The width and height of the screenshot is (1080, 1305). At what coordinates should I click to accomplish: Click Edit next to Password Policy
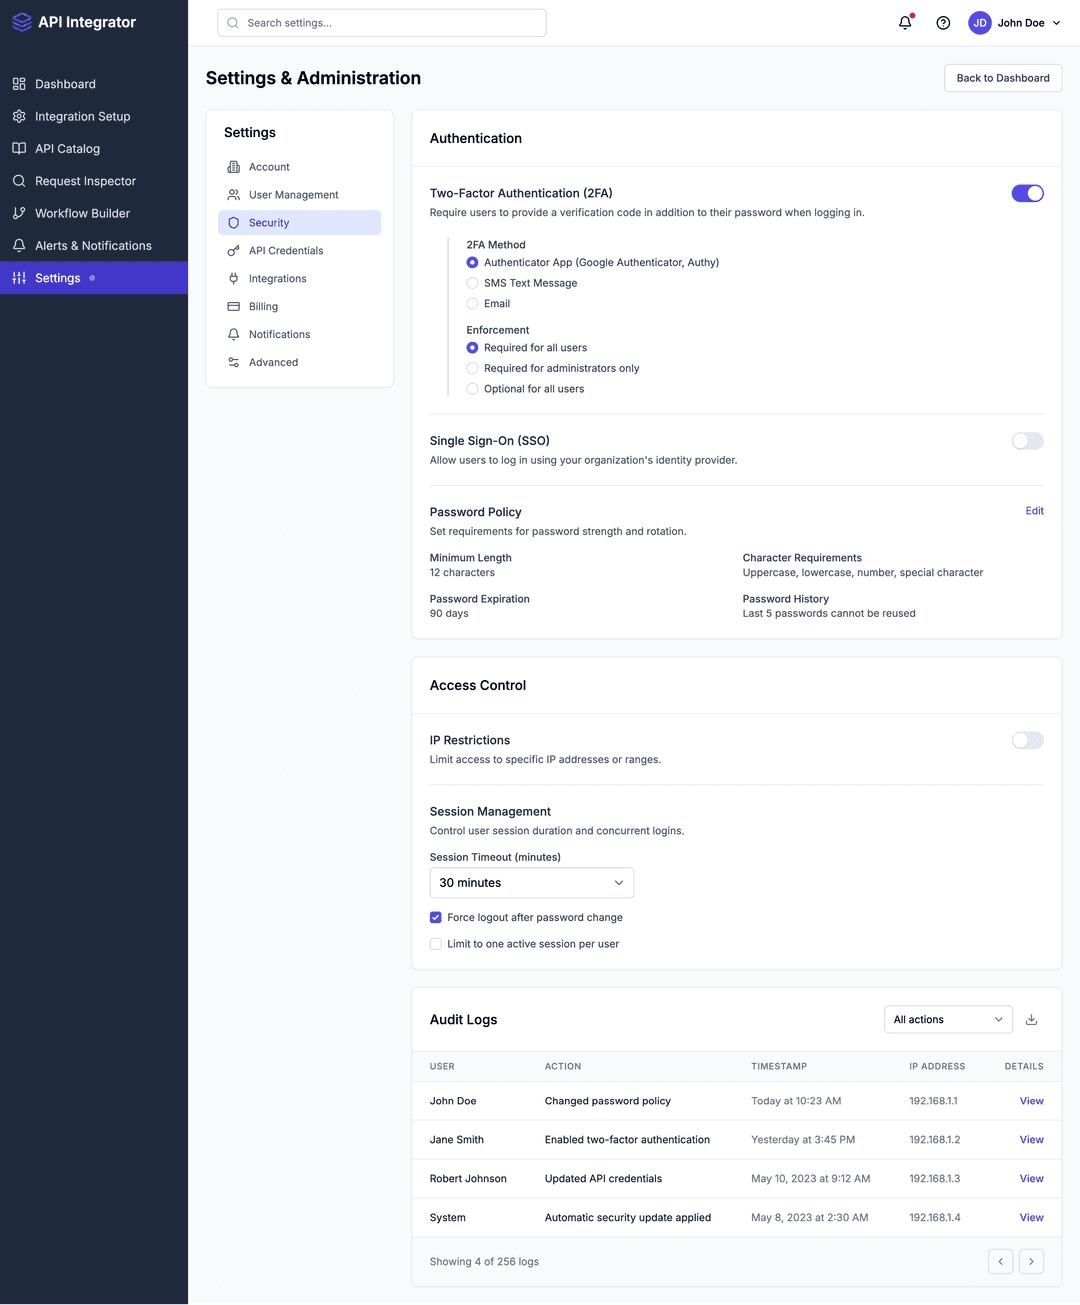[x=1034, y=511]
